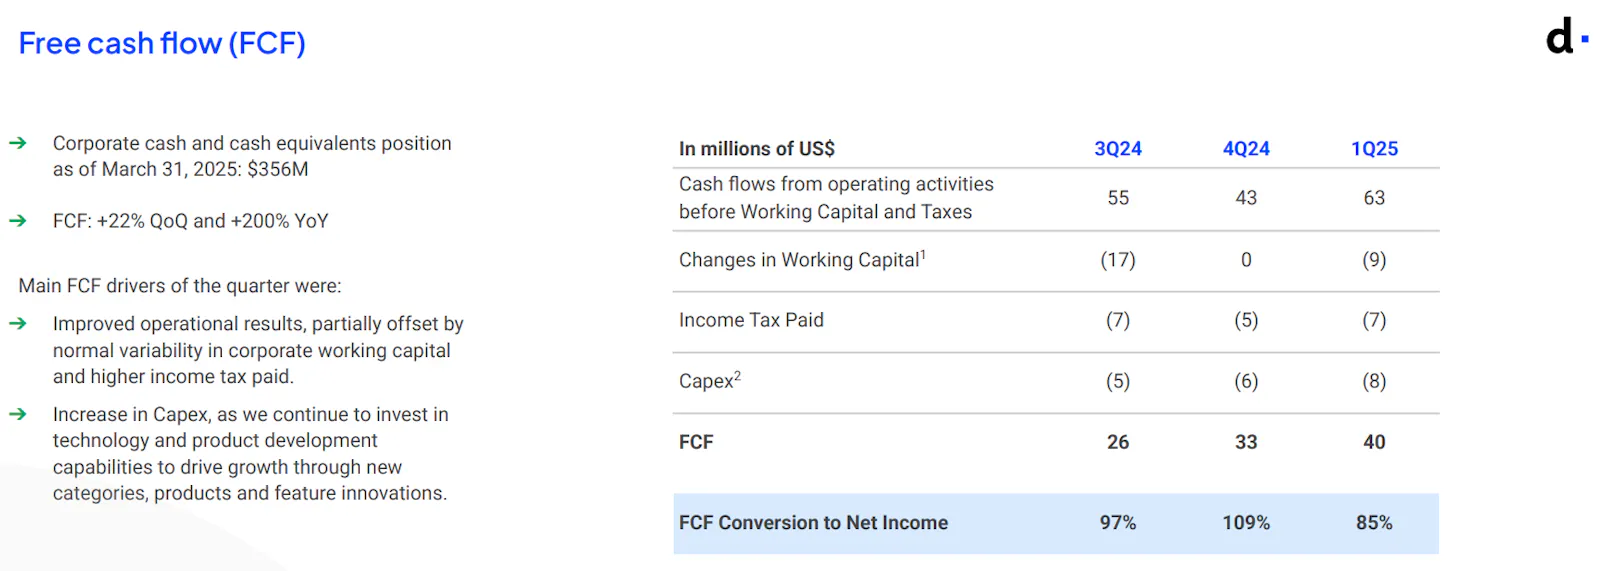Click the Changes in Working Capital row label
The height and width of the screenshot is (571, 1600).
(x=802, y=259)
